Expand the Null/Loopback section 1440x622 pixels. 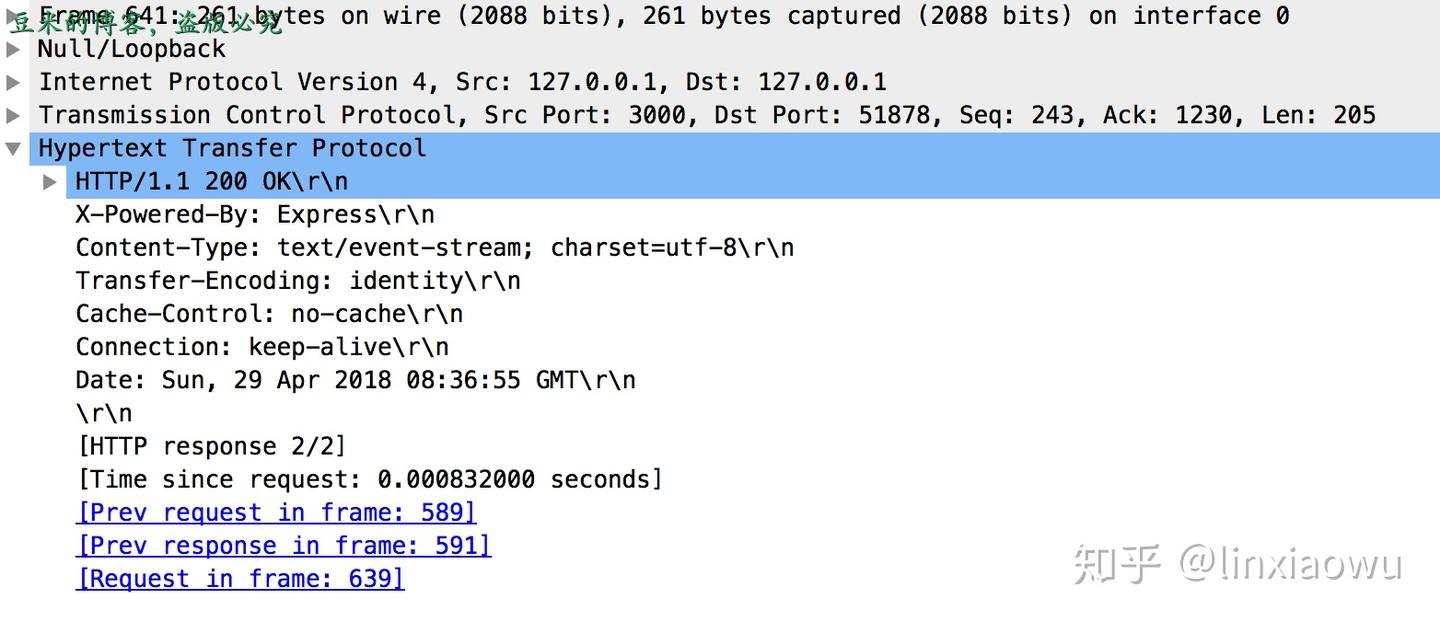pos(13,49)
